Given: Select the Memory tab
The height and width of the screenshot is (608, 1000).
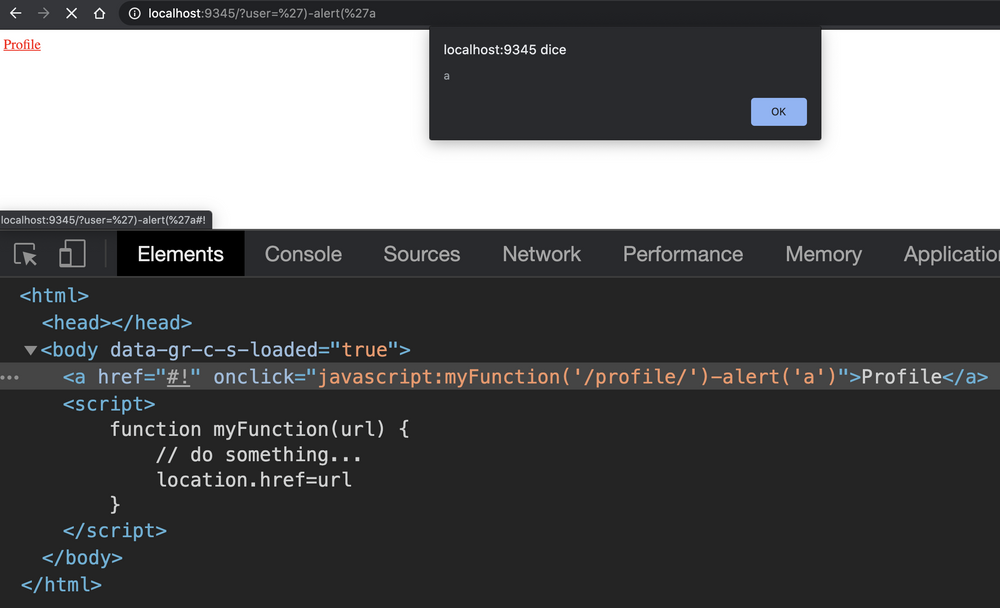Looking at the screenshot, I should tap(823, 254).
